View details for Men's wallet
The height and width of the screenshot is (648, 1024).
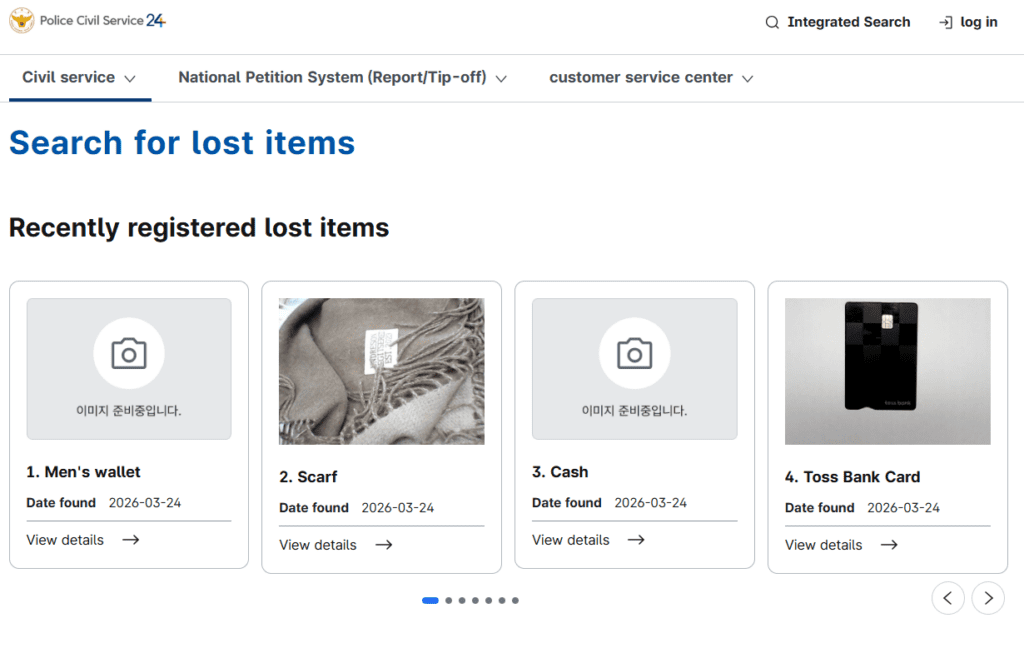pyautogui.click(x=65, y=540)
